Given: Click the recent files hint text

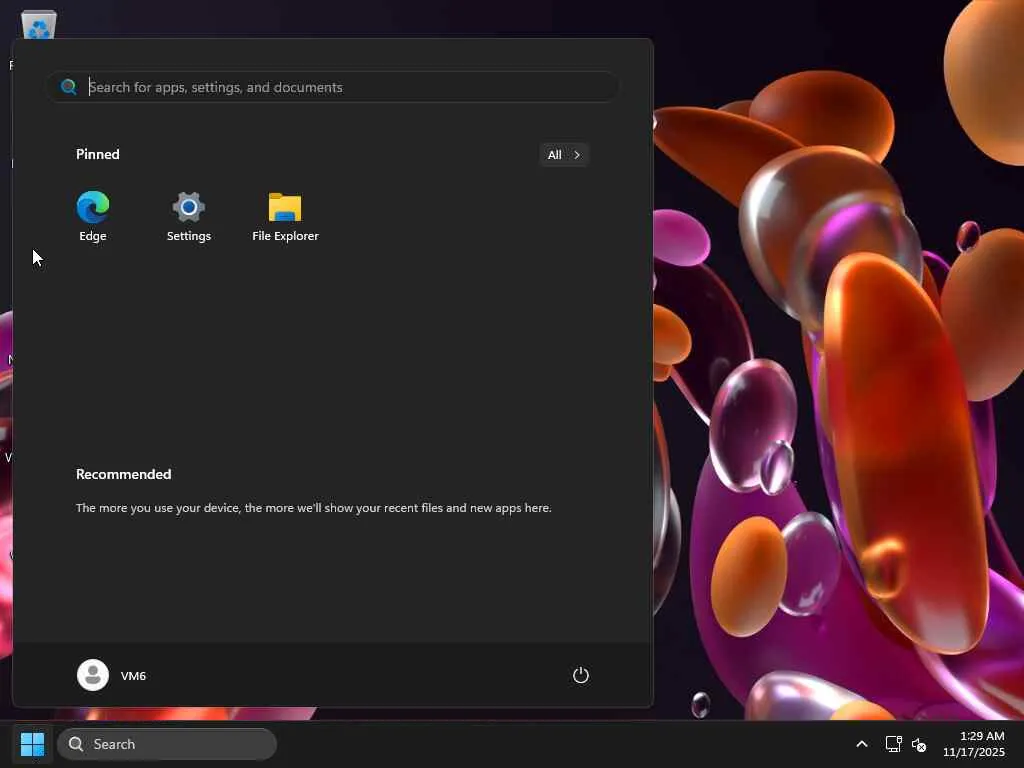Looking at the screenshot, I should point(313,507).
